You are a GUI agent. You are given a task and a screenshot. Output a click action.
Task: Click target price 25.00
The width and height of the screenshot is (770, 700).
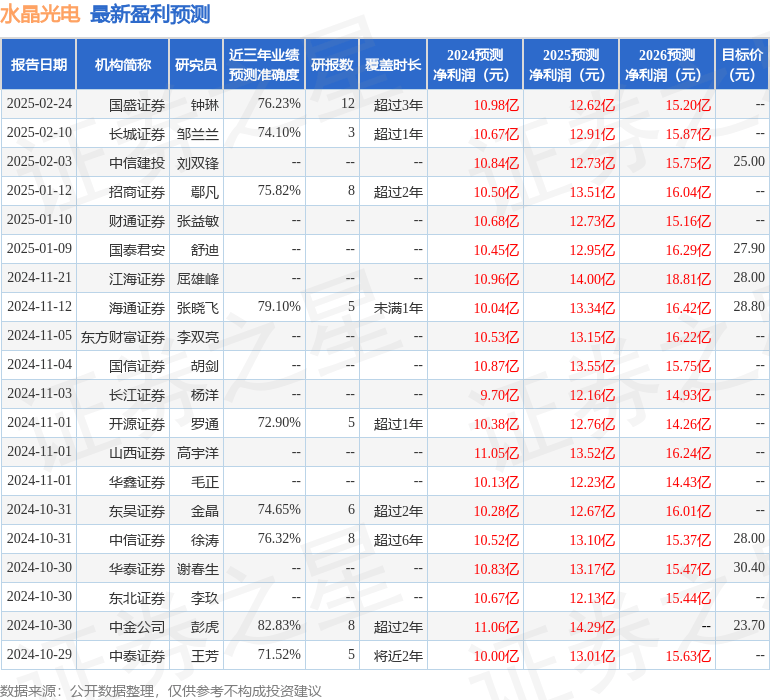tap(749, 161)
